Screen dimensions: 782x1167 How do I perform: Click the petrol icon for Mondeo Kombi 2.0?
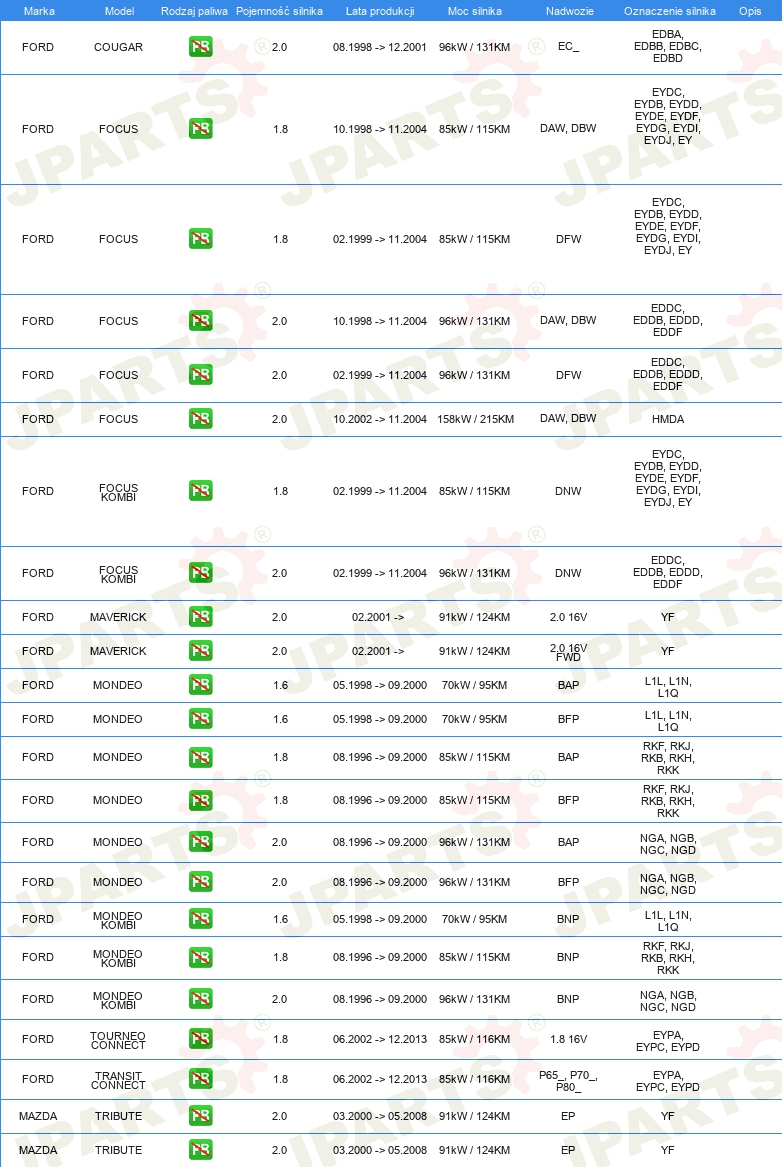[x=201, y=999]
